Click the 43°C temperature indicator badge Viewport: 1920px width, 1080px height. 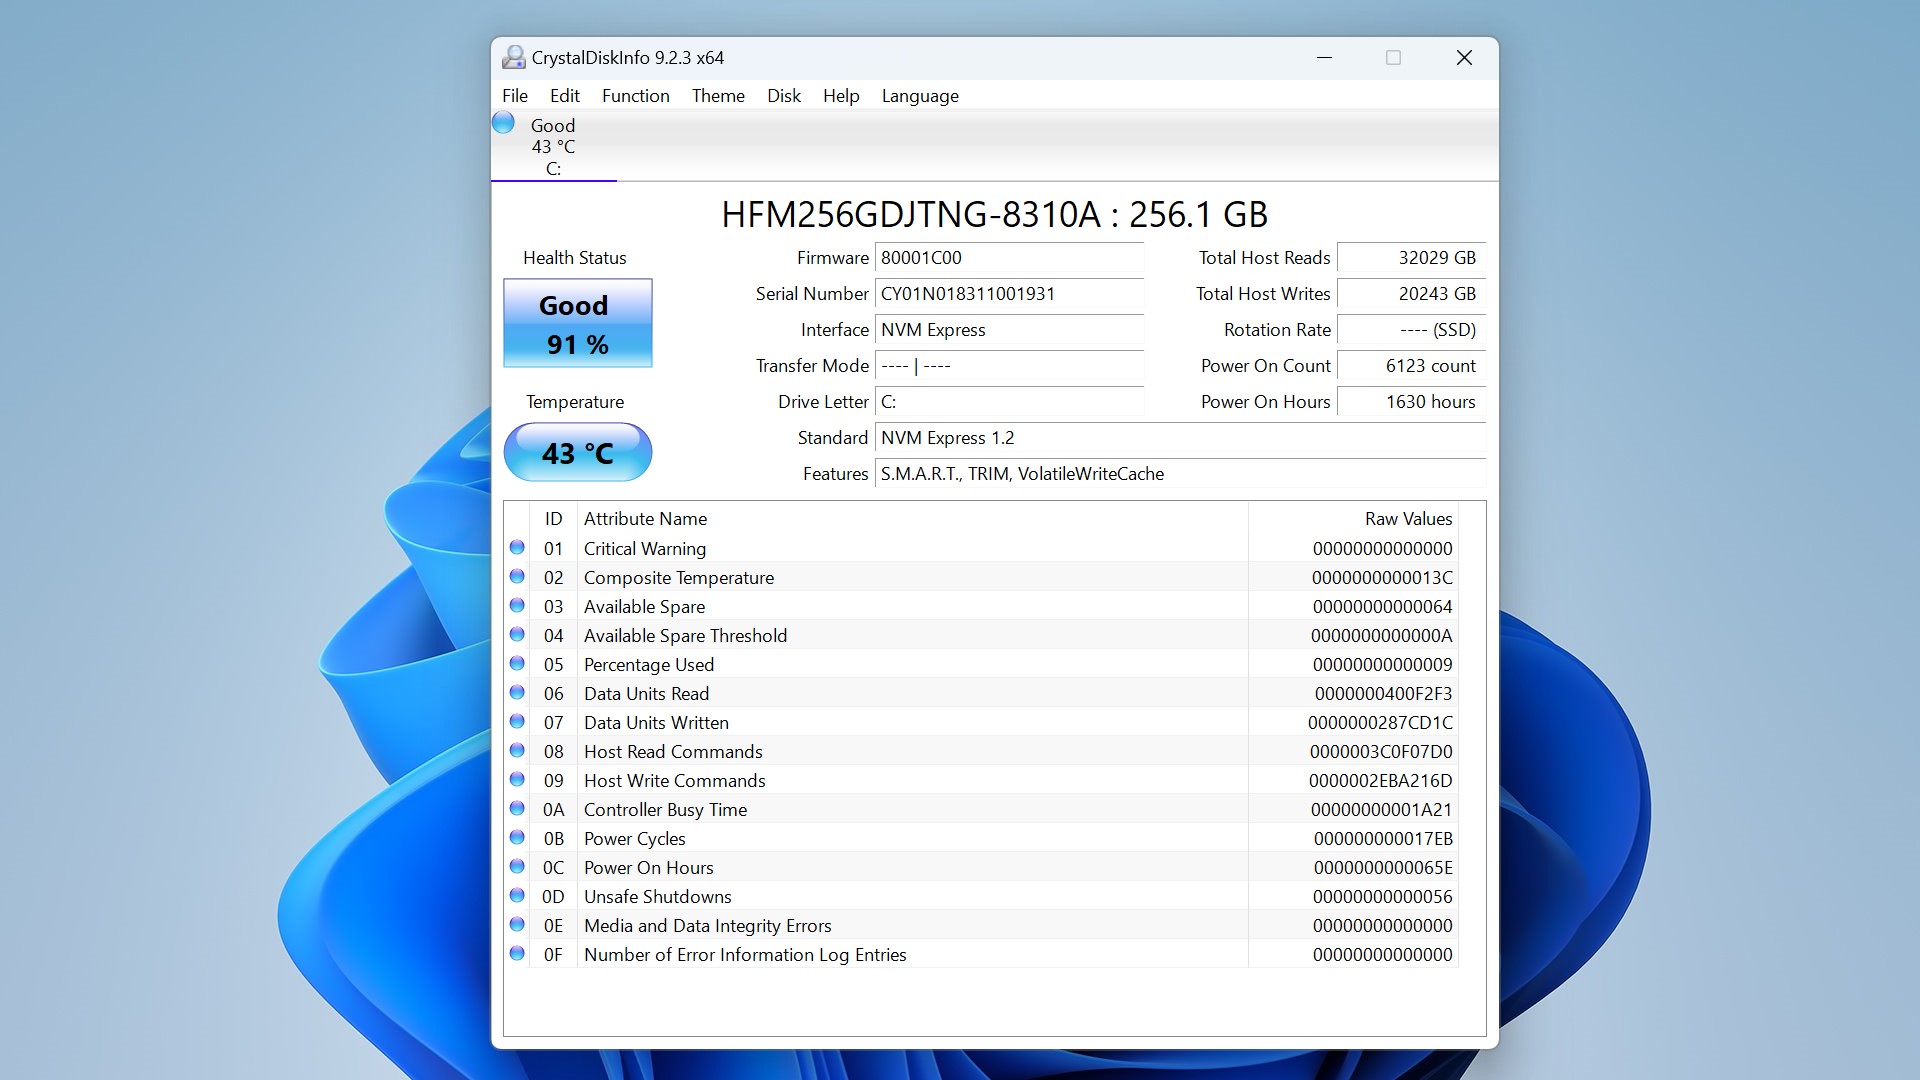pos(576,451)
